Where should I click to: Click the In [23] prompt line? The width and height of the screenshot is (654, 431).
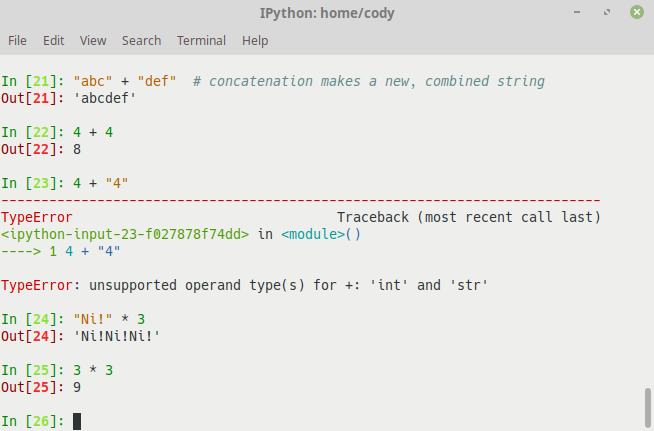tap(68, 183)
